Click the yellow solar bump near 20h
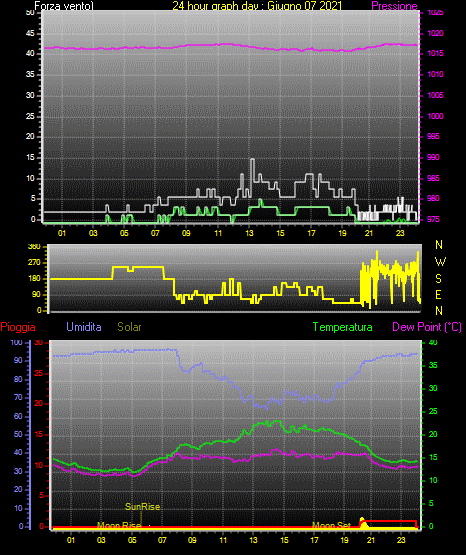This screenshot has height=555, width=466. pos(363,522)
